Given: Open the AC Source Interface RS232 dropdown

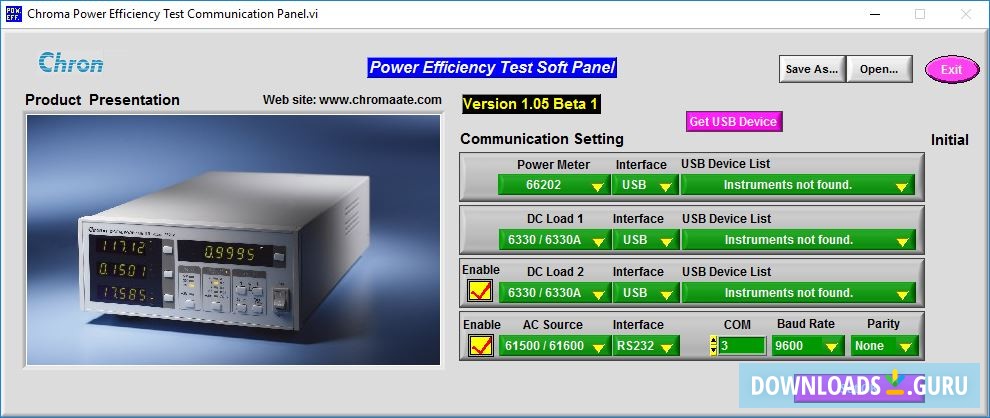Looking at the screenshot, I should pos(645,345).
